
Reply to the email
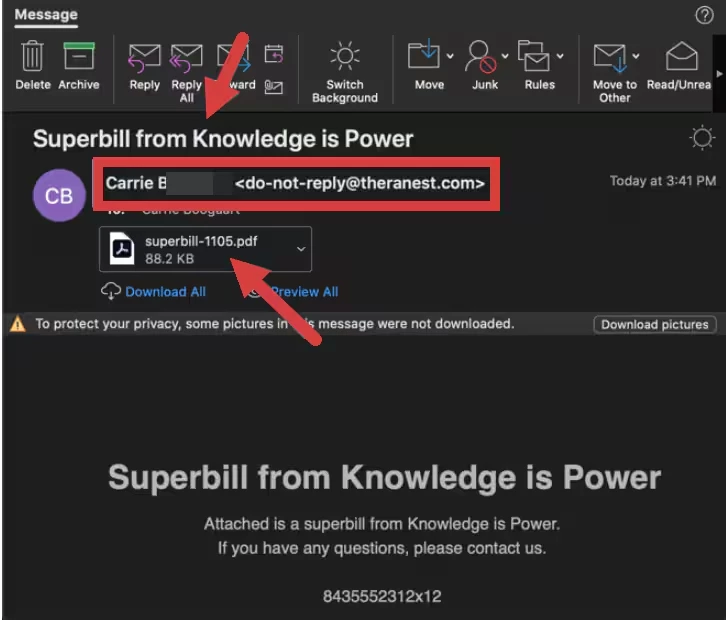[144, 58]
